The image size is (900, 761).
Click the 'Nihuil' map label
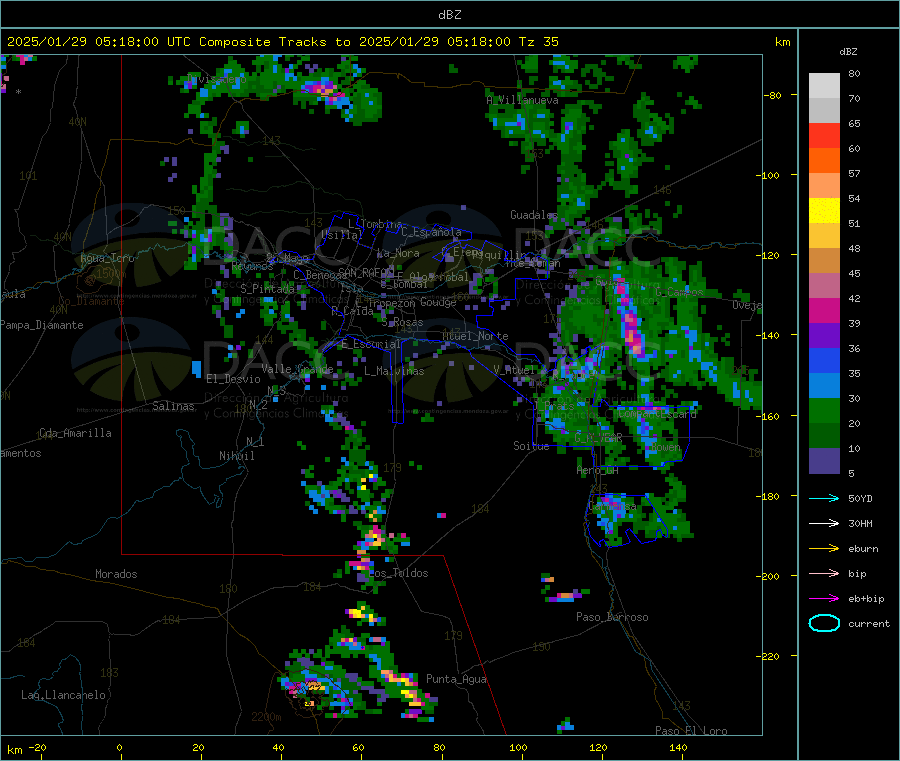point(236,456)
